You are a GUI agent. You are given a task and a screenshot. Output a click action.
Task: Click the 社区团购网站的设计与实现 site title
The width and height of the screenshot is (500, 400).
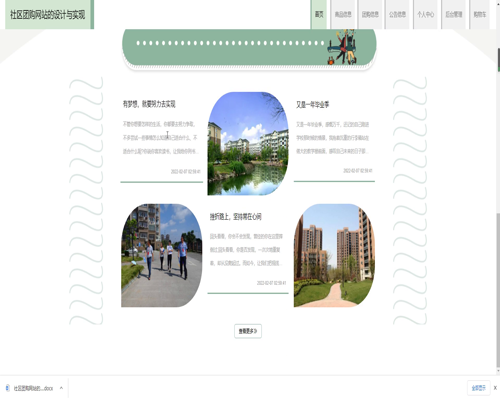pyautogui.click(x=48, y=14)
